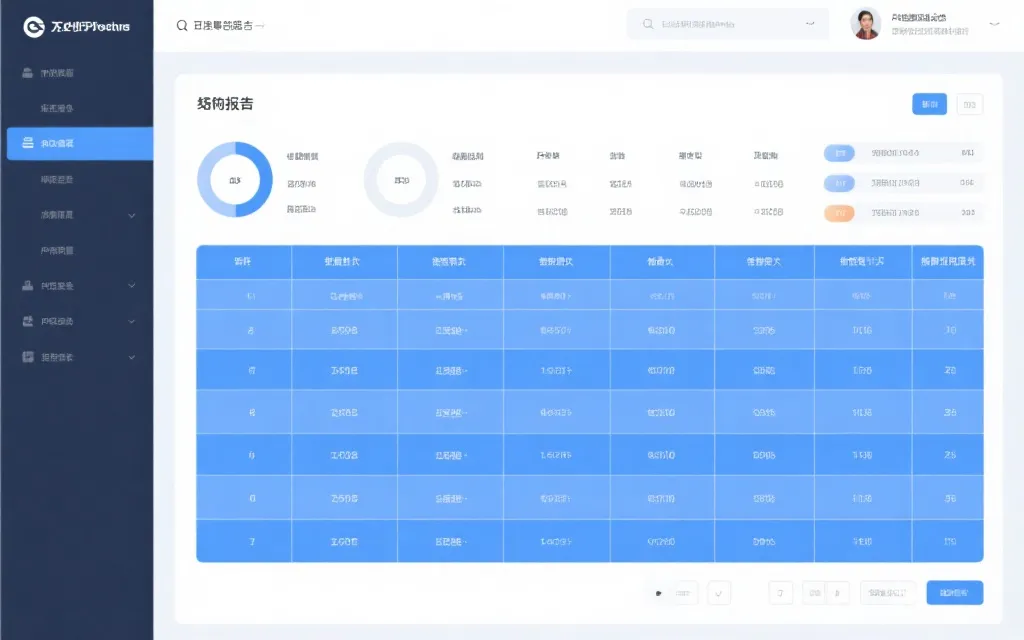The width and height of the screenshot is (1024, 640).
Task: Open the sidebar reports section via its icon
Action: (x=26, y=285)
